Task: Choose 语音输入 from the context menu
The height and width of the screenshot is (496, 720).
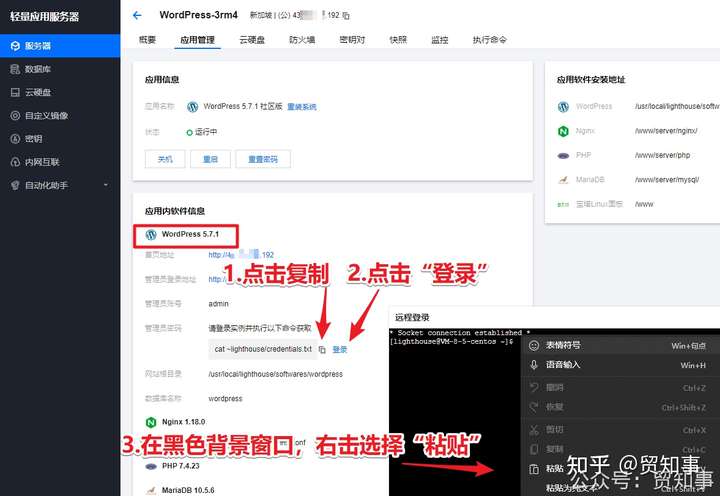Action: [620, 365]
